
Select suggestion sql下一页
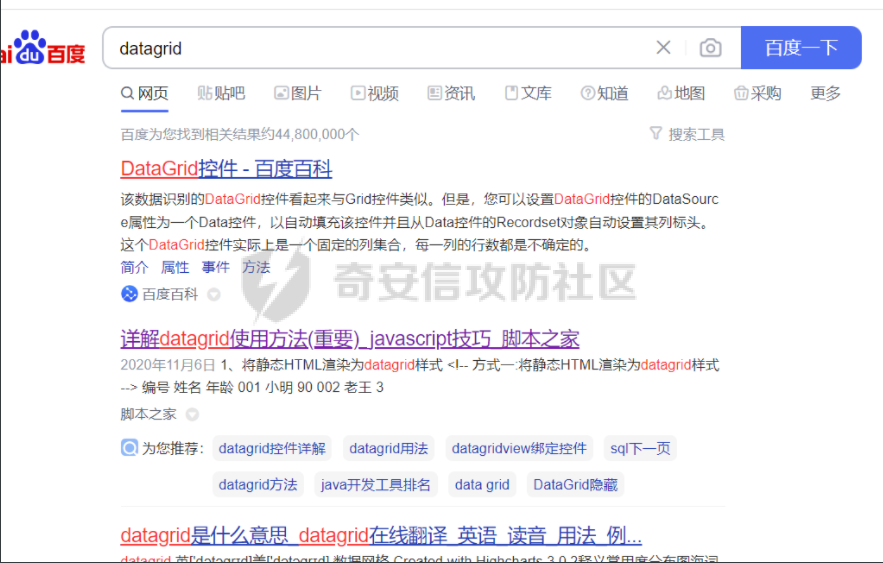[x=640, y=448]
